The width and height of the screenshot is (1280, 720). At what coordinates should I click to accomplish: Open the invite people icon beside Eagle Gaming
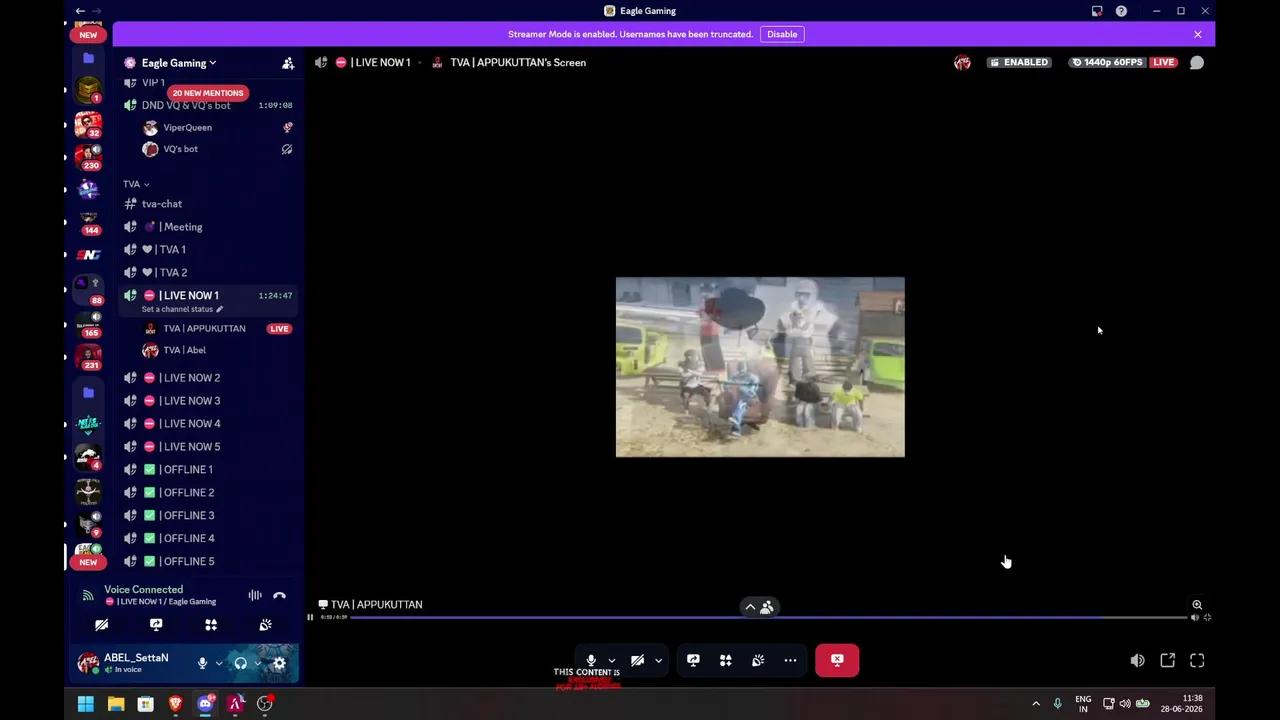[288, 63]
